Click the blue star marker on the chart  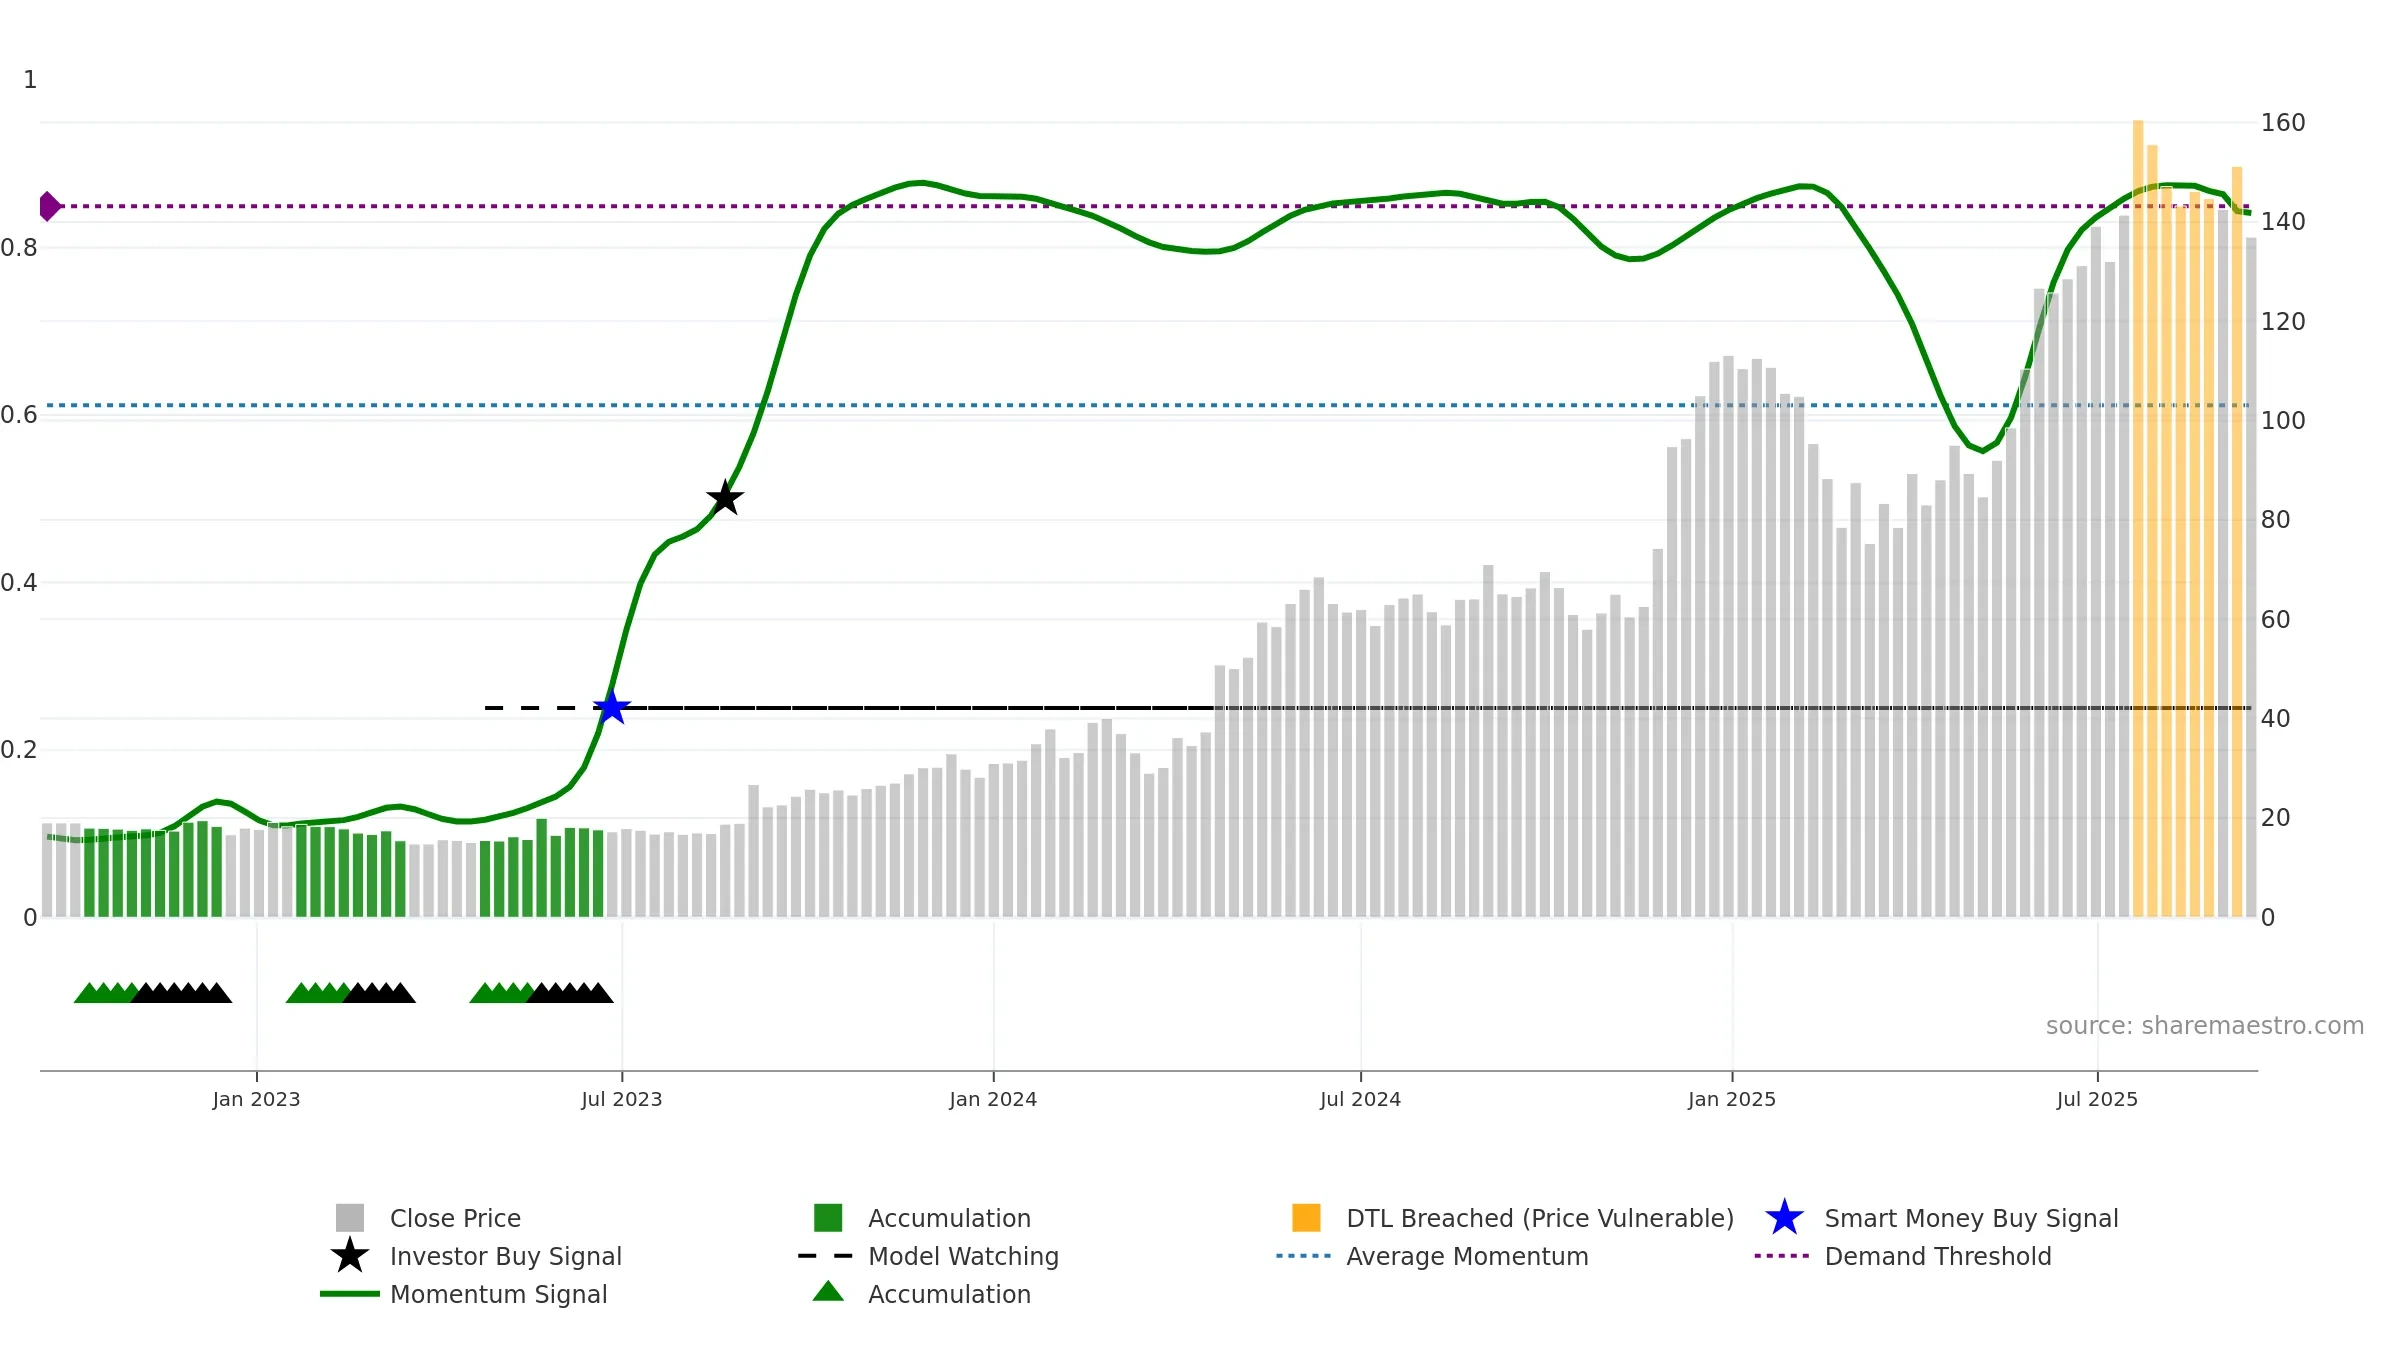611,707
